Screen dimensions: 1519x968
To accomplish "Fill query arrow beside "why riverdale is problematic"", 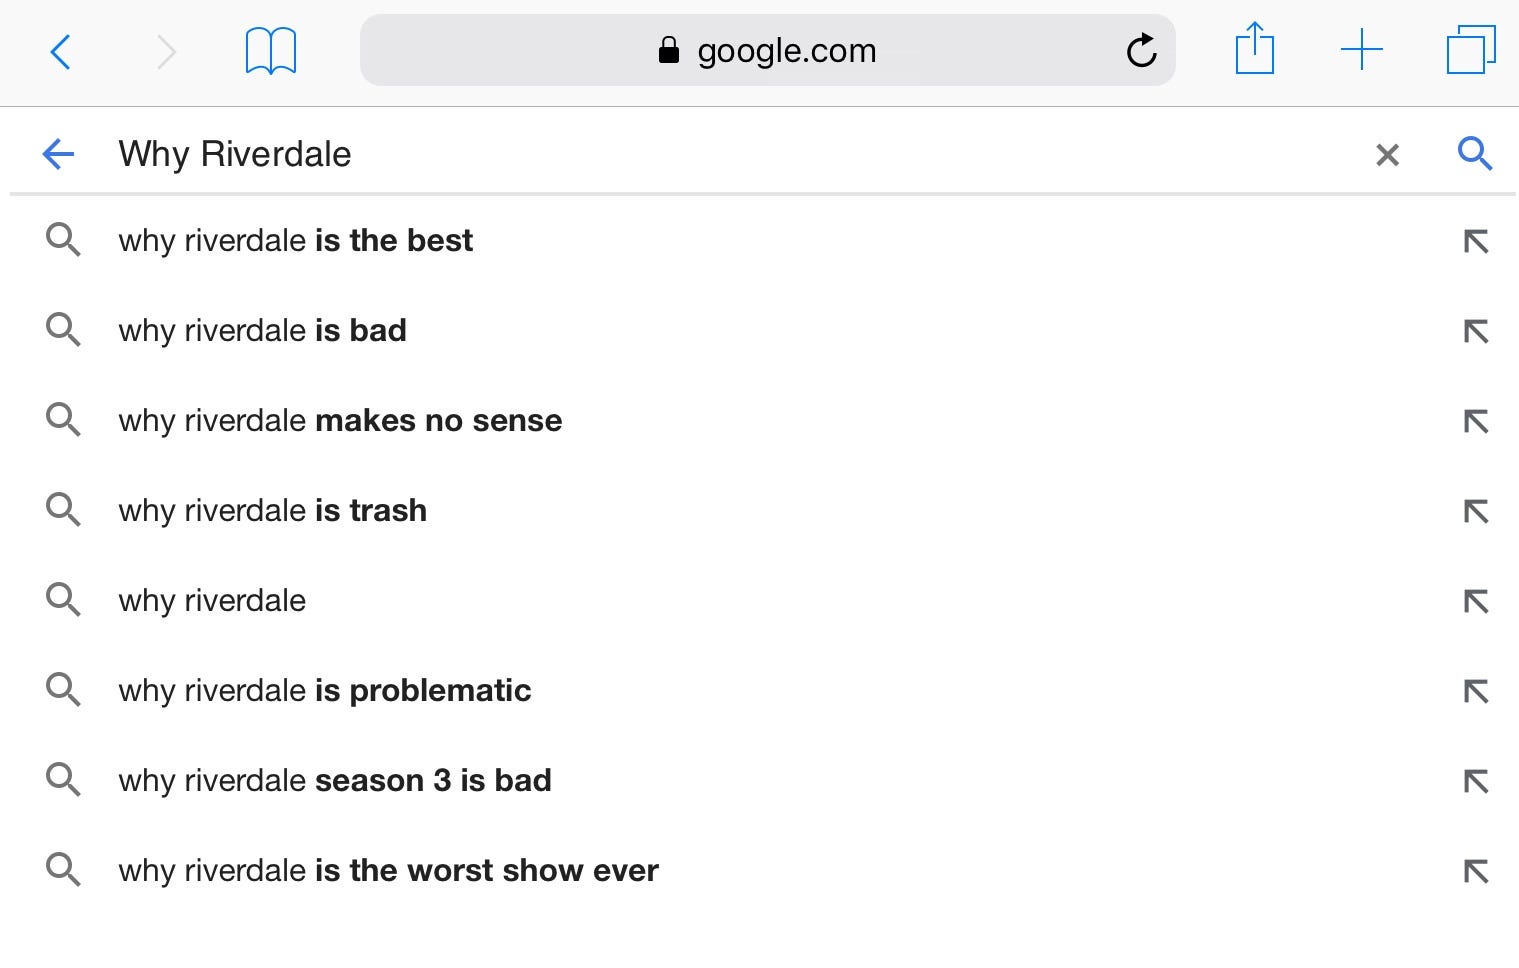I will (1476, 691).
